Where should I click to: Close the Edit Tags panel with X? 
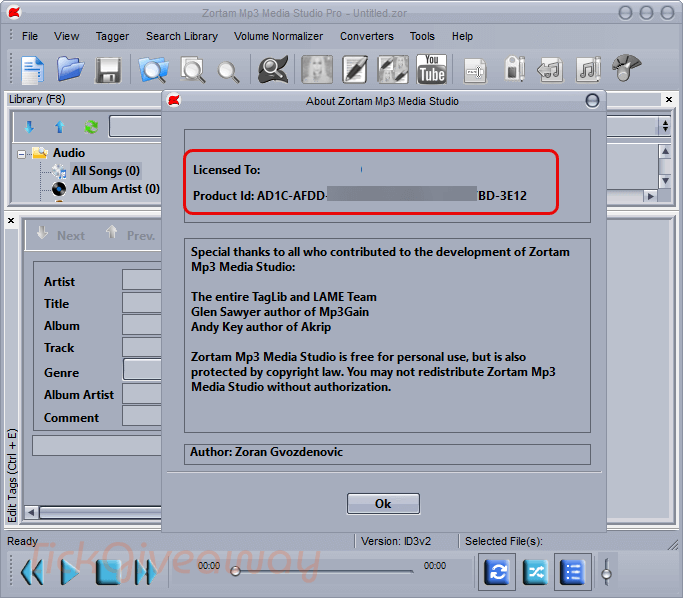coord(11,221)
